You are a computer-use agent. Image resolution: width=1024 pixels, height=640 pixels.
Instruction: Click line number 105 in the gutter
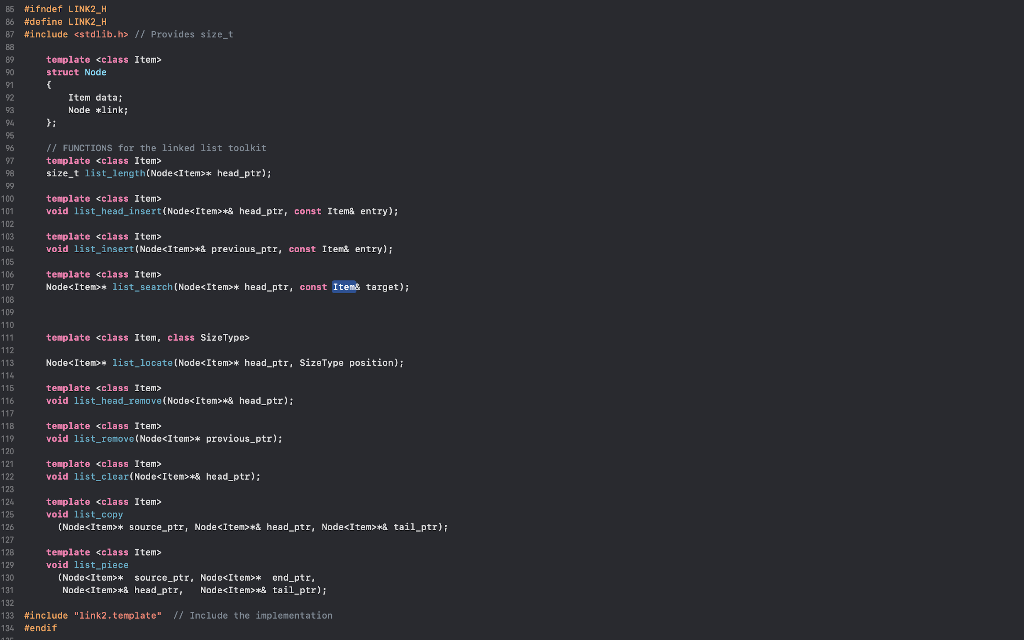[8, 262]
